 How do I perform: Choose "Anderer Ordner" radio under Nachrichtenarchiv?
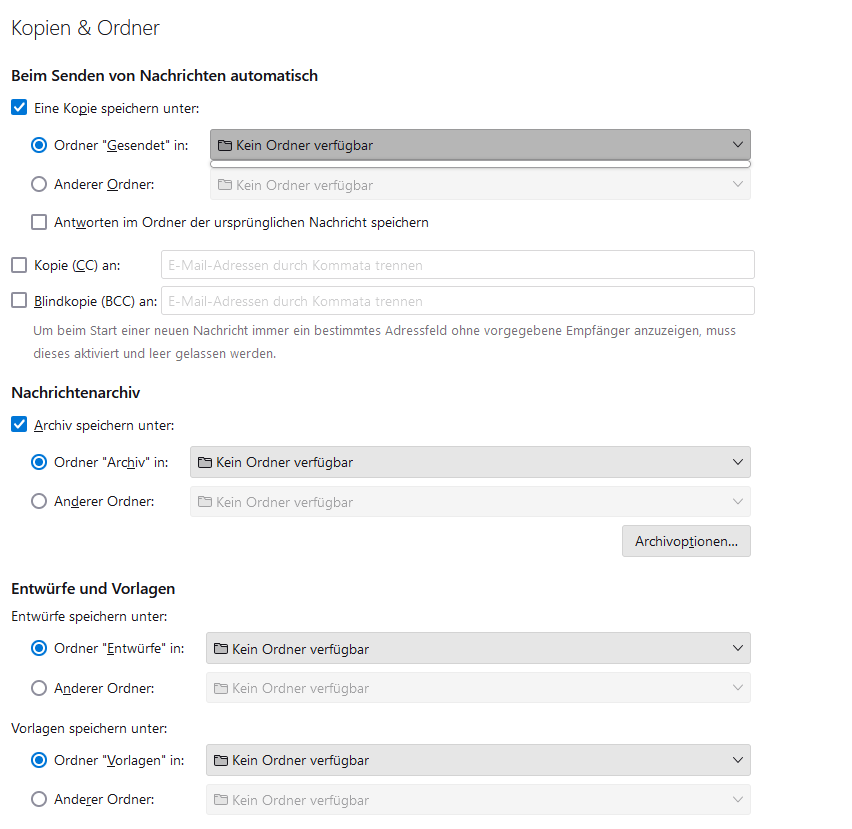coord(39,501)
